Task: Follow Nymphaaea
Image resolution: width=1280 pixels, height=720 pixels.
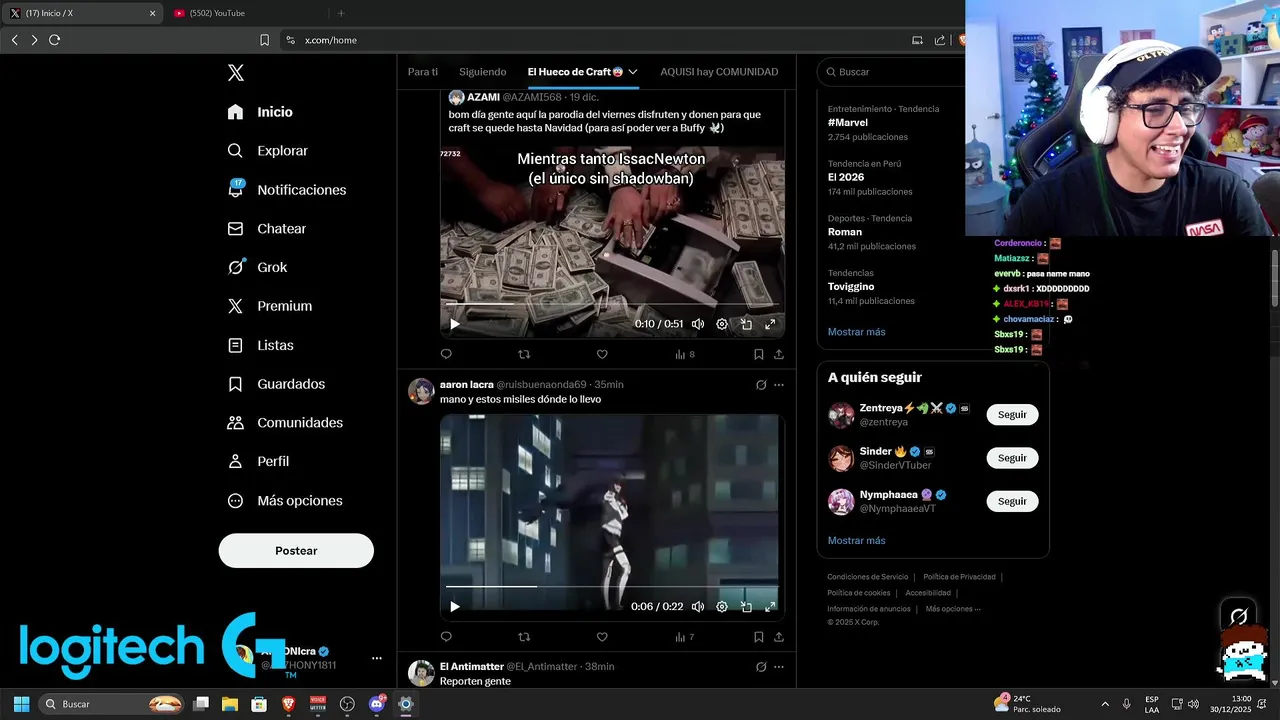Action: (1012, 501)
